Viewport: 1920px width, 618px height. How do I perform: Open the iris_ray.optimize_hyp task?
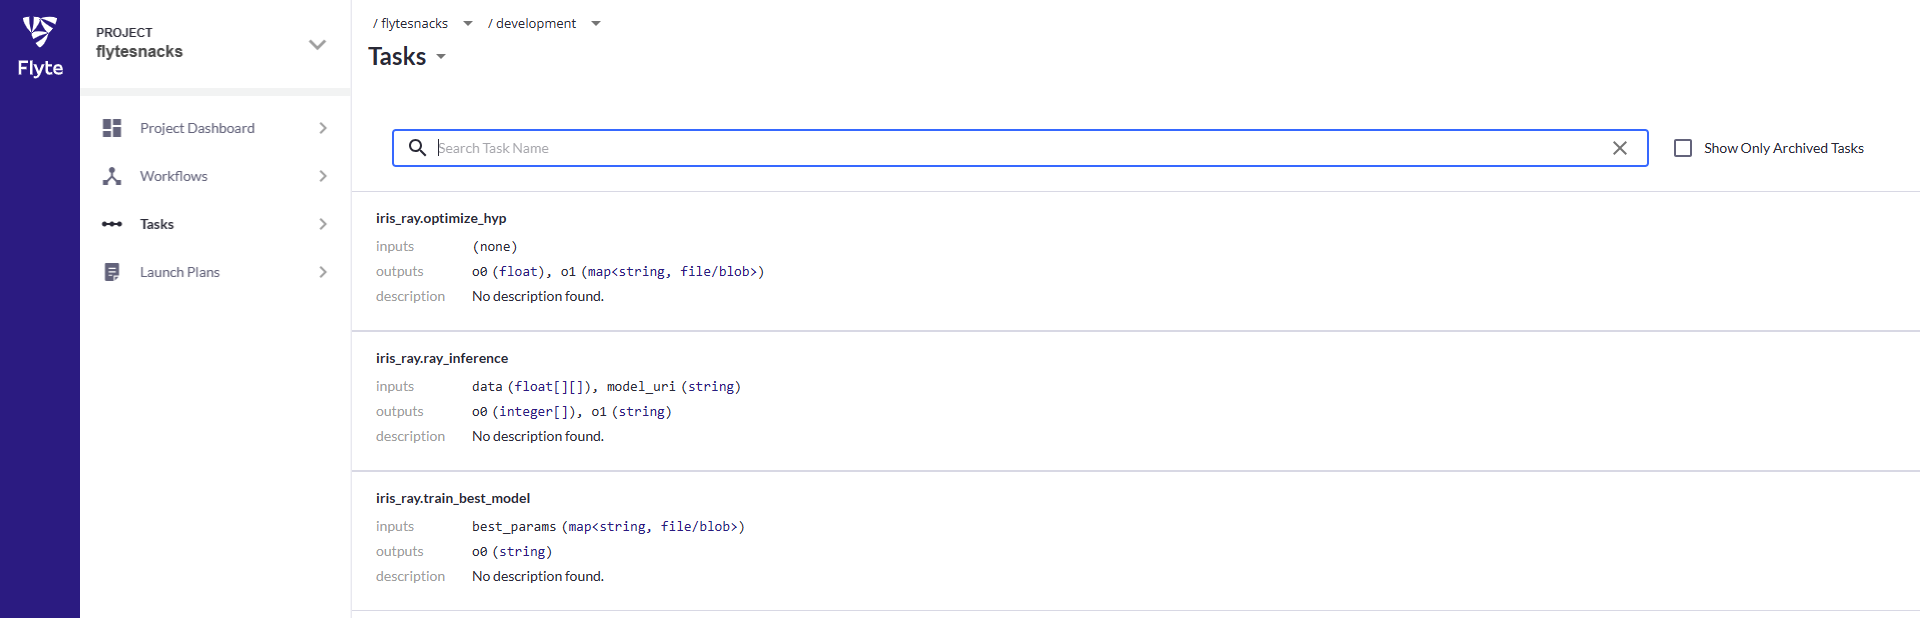441,218
